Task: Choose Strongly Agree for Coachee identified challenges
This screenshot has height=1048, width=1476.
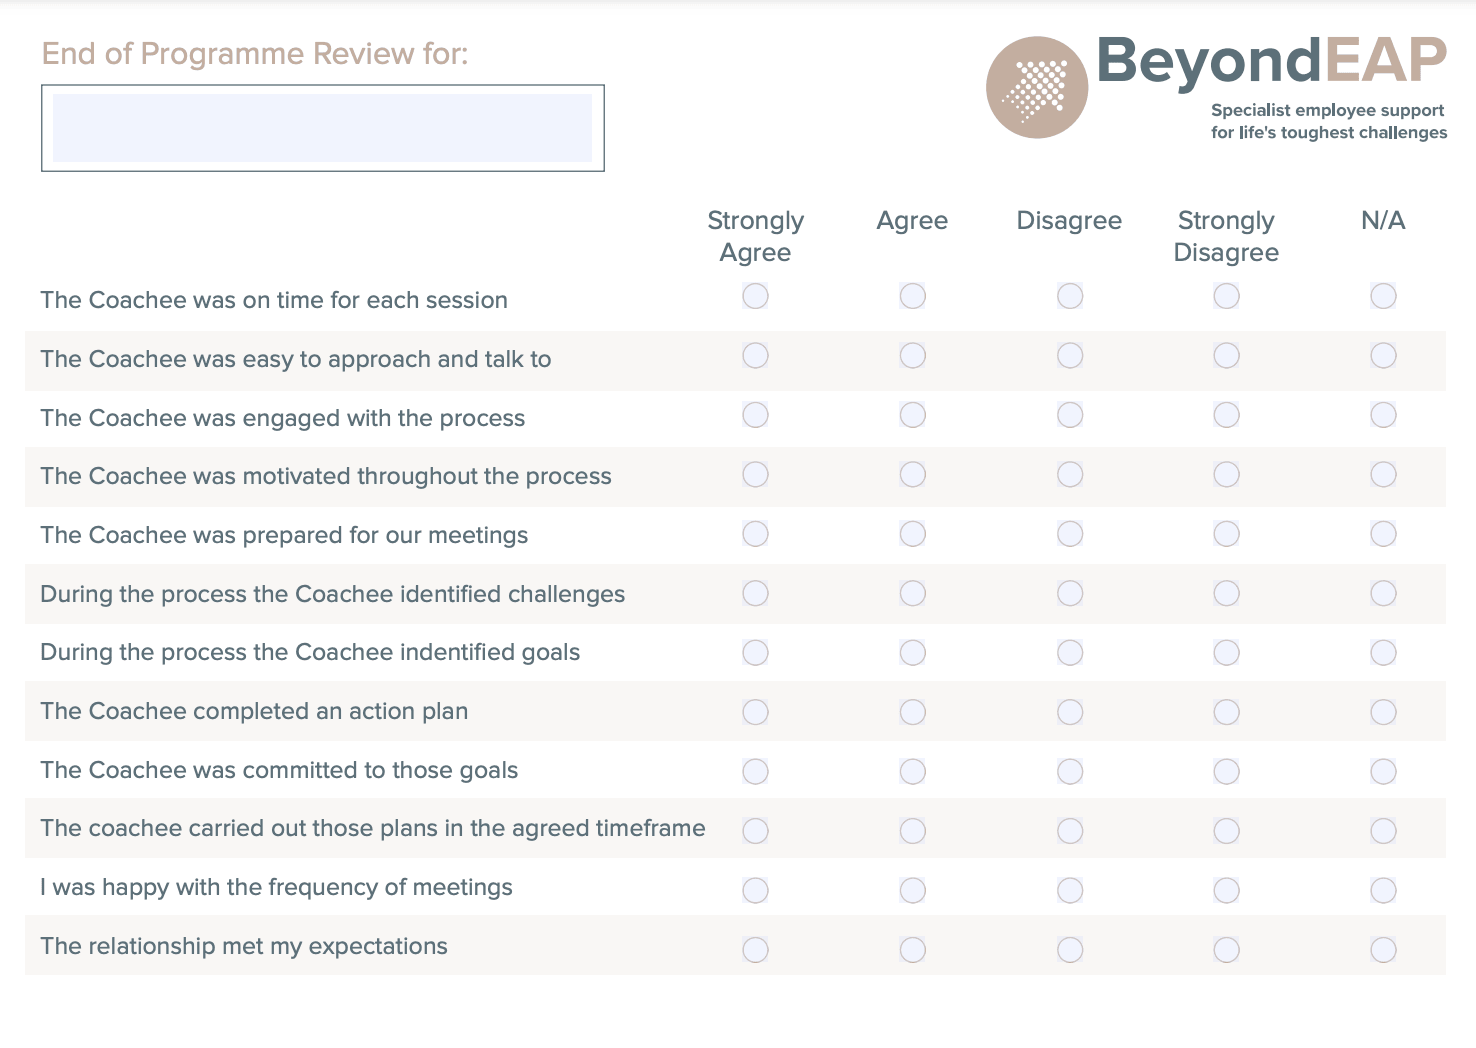Action: point(755,593)
